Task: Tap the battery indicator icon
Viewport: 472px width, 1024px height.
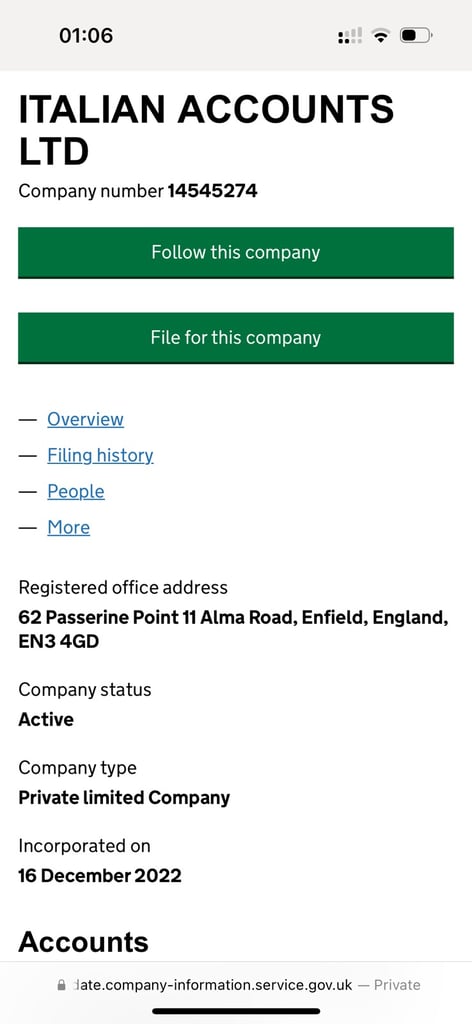Action: (416, 36)
